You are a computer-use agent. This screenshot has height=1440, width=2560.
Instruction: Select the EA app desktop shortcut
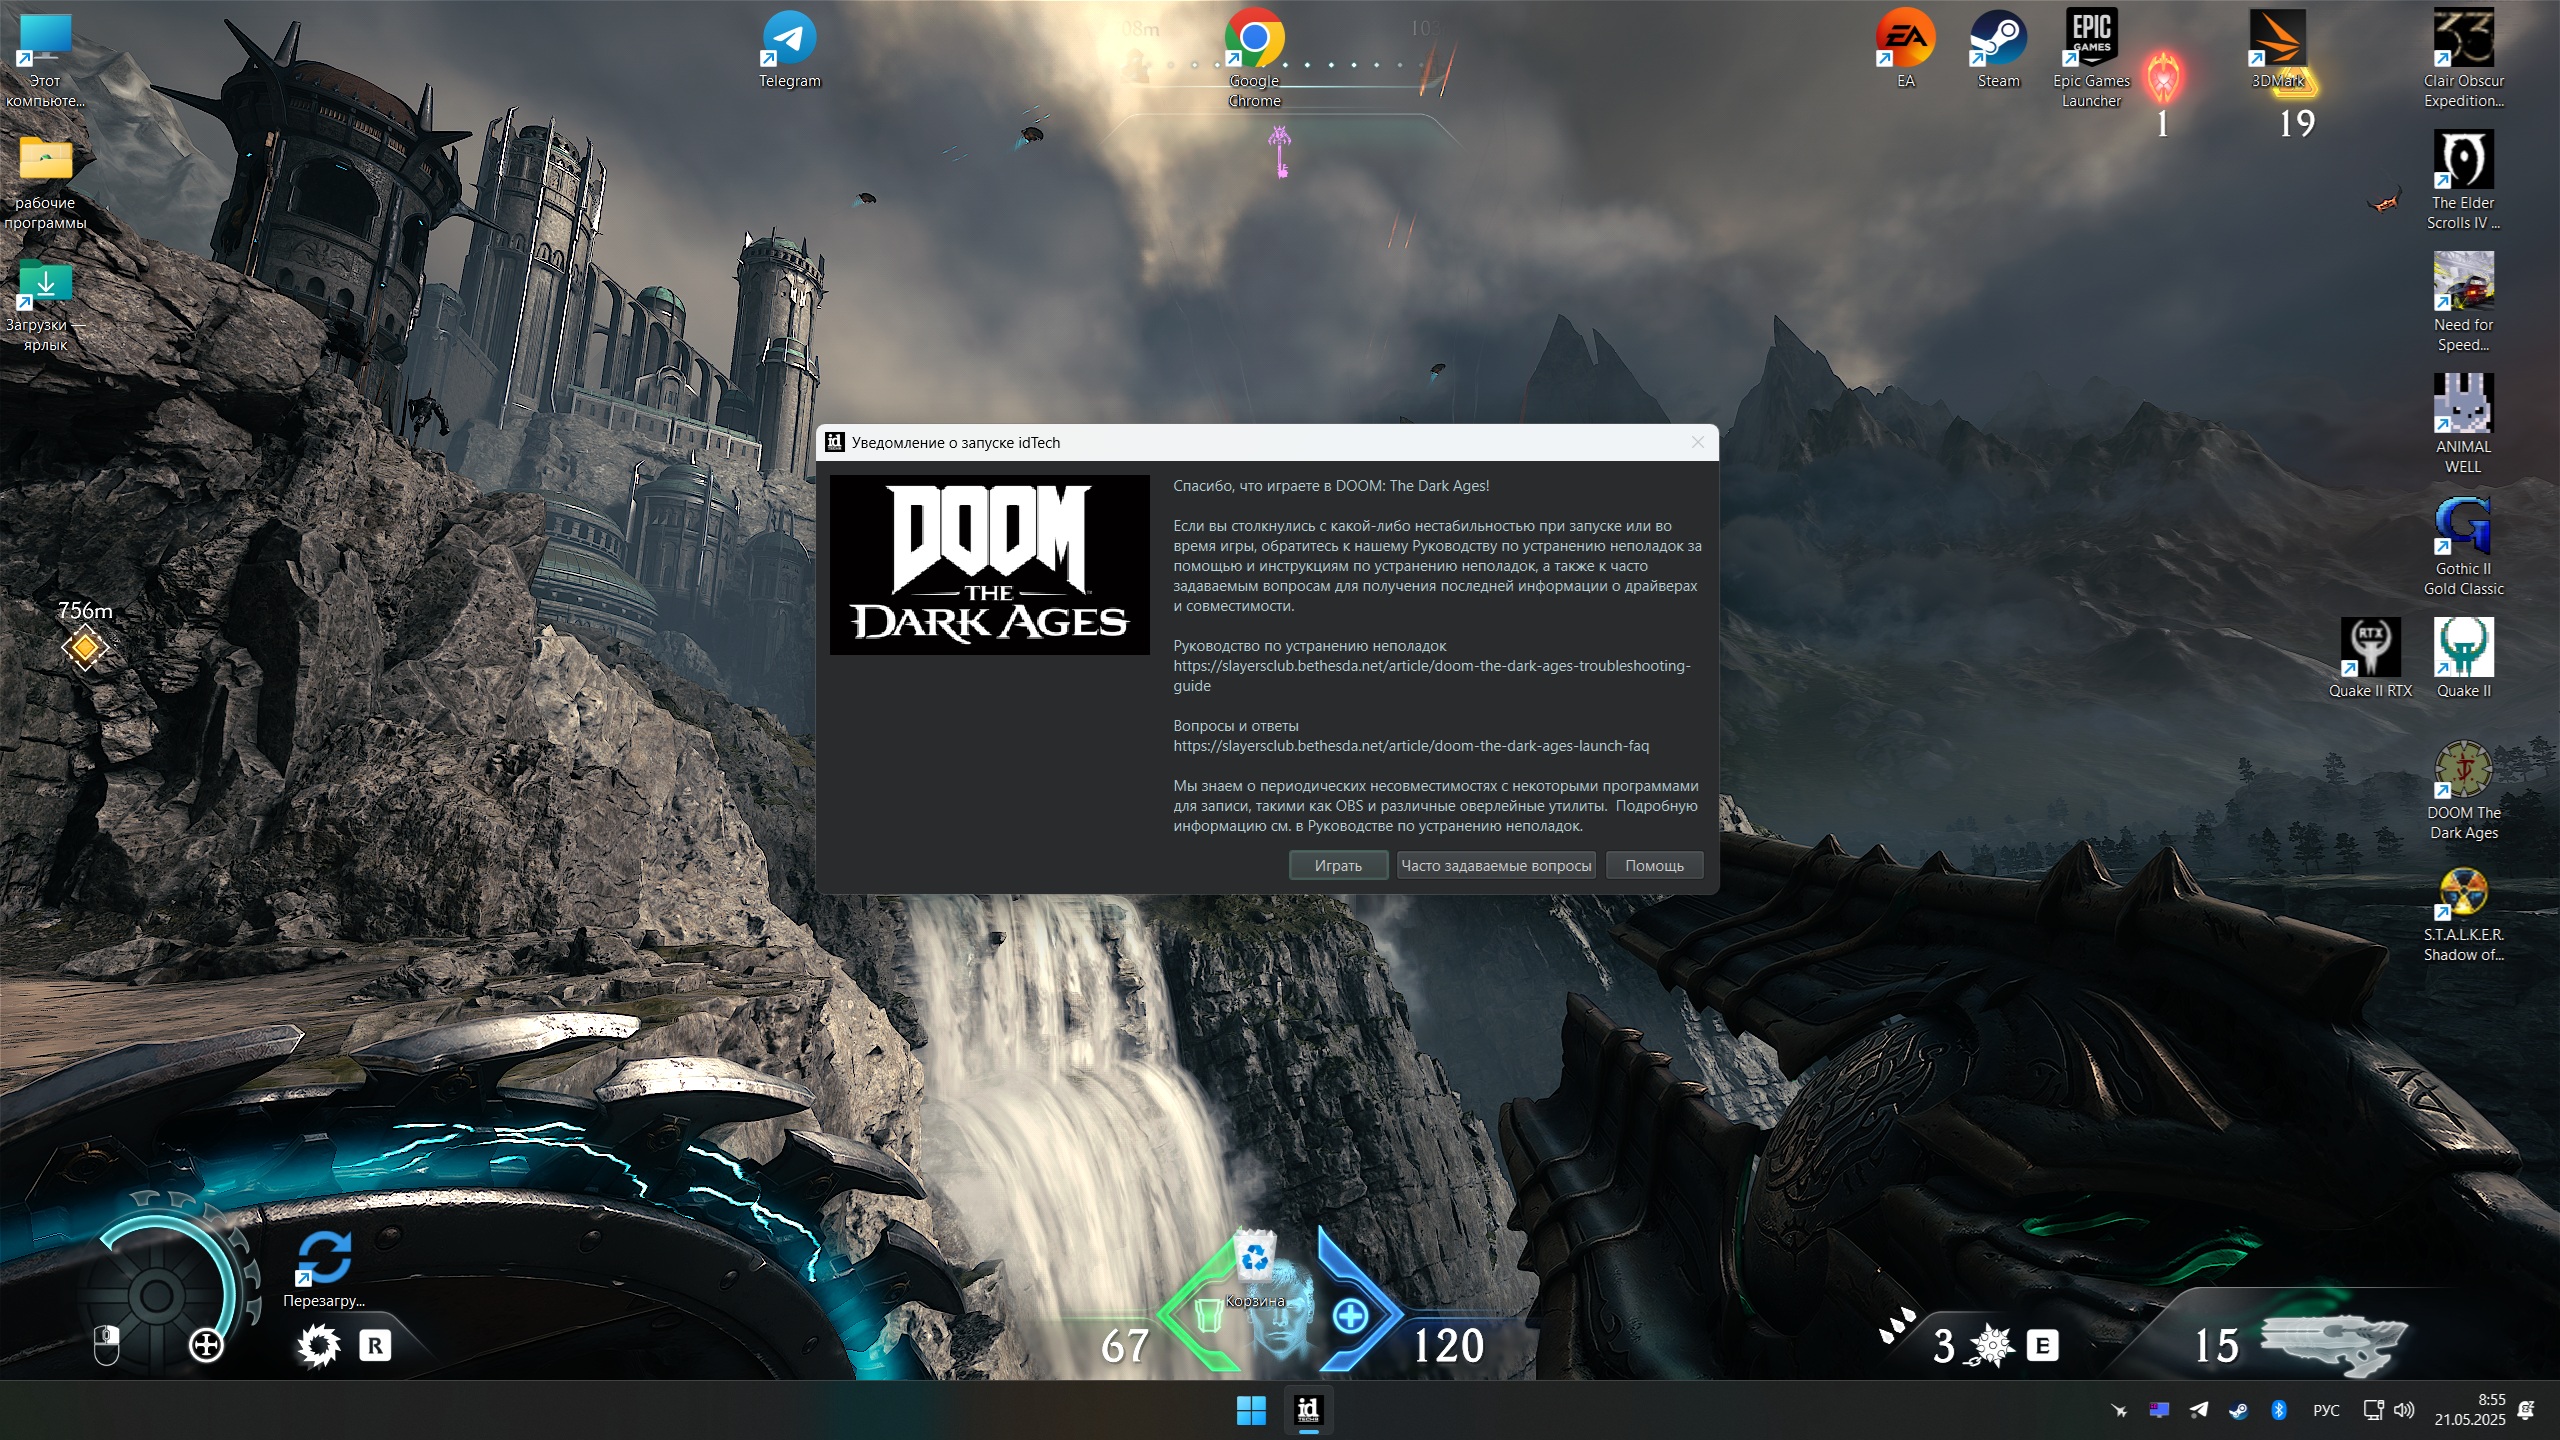pyautogui.click(x=1905, y=50)
